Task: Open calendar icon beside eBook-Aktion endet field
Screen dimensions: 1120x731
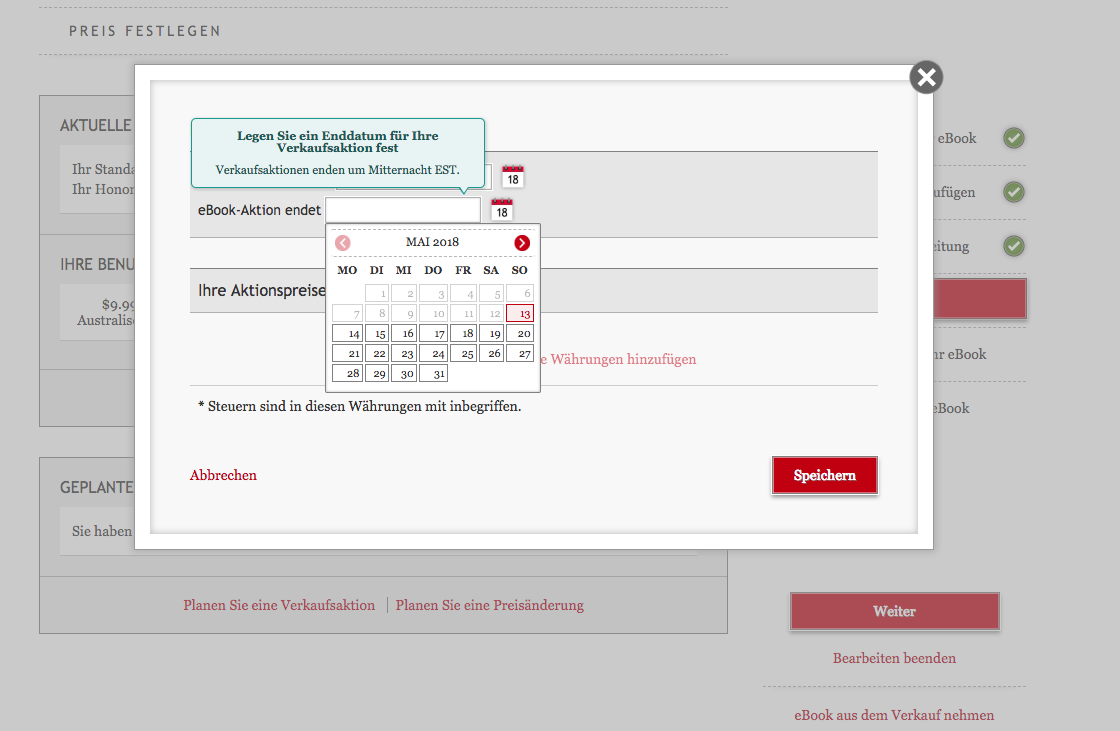Action: click(x=502, y=210)
